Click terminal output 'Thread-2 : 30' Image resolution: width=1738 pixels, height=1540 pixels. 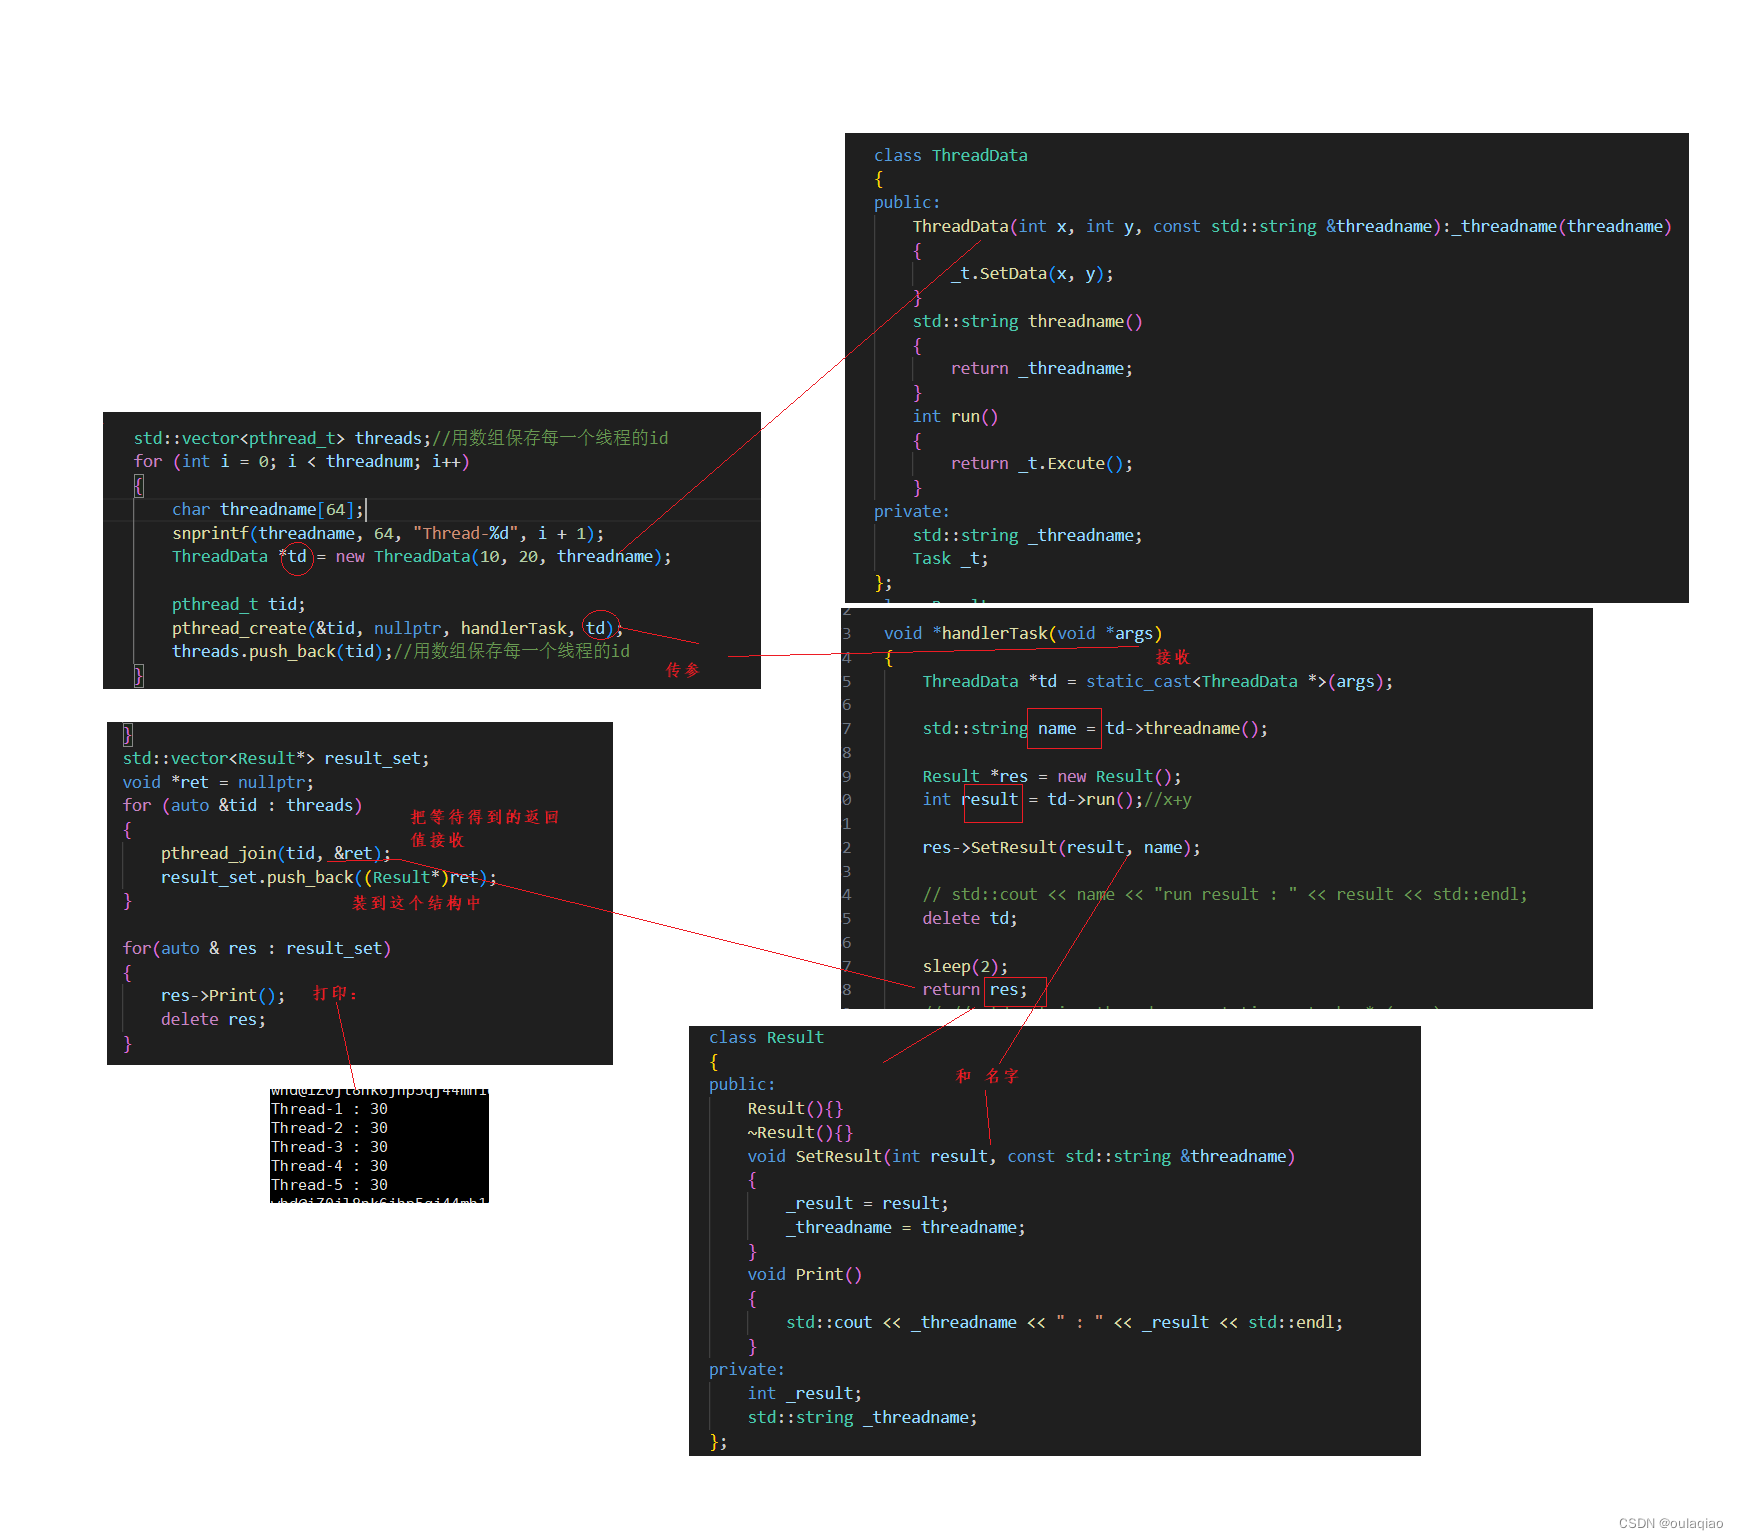[330, 1128]
